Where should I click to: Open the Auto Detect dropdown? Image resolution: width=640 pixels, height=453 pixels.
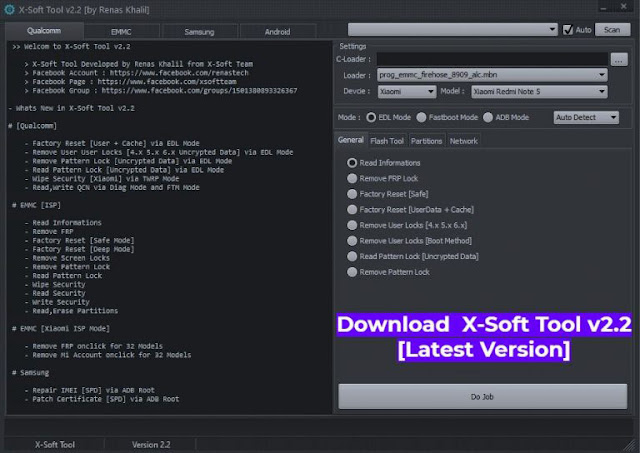586,118
